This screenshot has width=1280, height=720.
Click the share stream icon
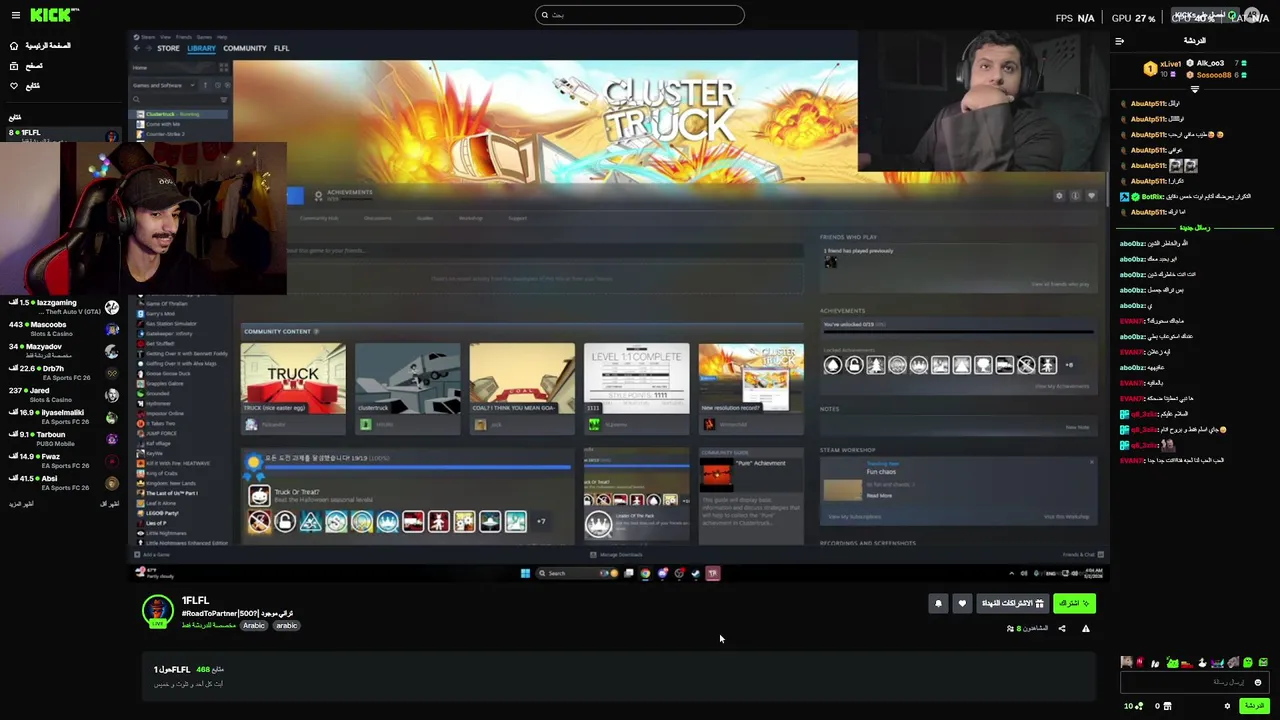coord(1062,629)
